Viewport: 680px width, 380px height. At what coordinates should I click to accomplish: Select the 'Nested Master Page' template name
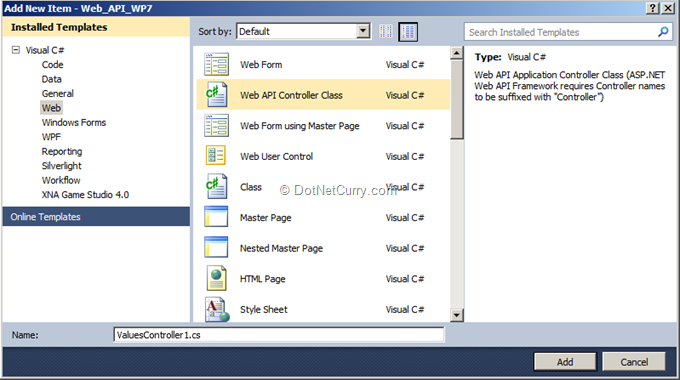[x=281, y=248]
